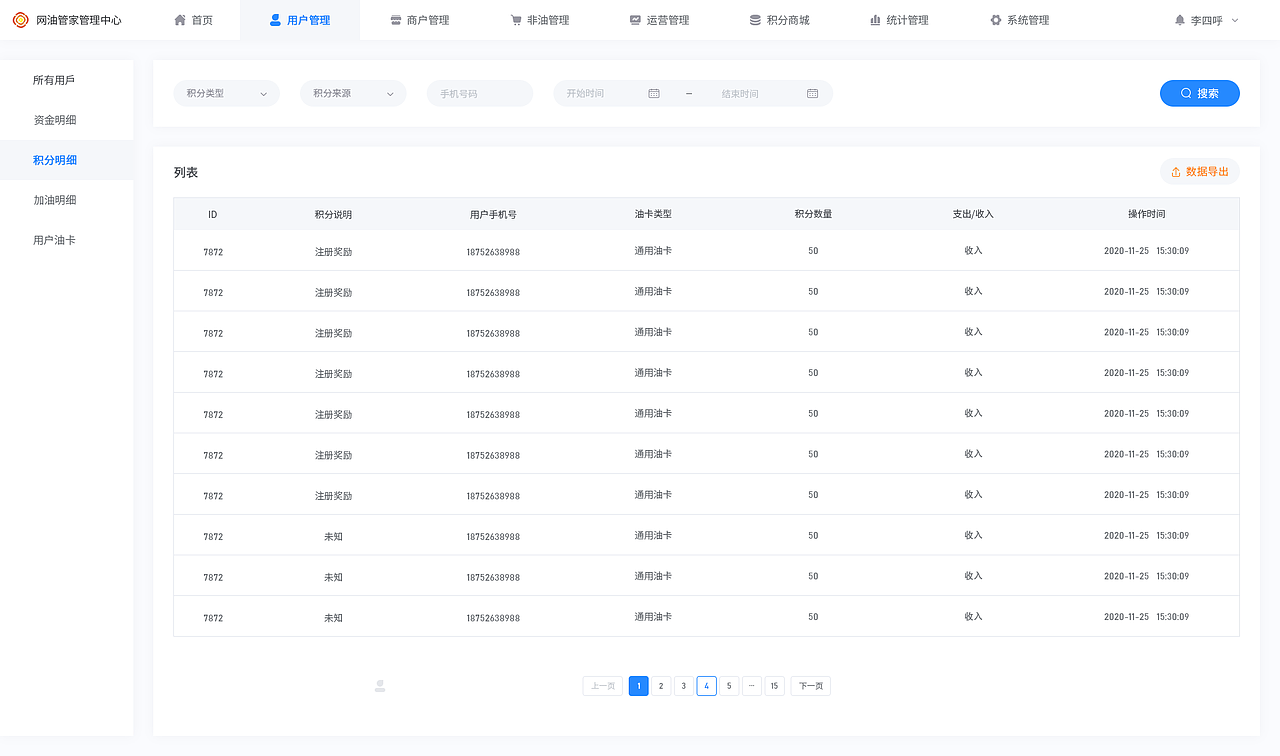Click the stack icon beside 积分商城
The height and width of the screenshot is (756, 1280).
click(x=755, y=20)
